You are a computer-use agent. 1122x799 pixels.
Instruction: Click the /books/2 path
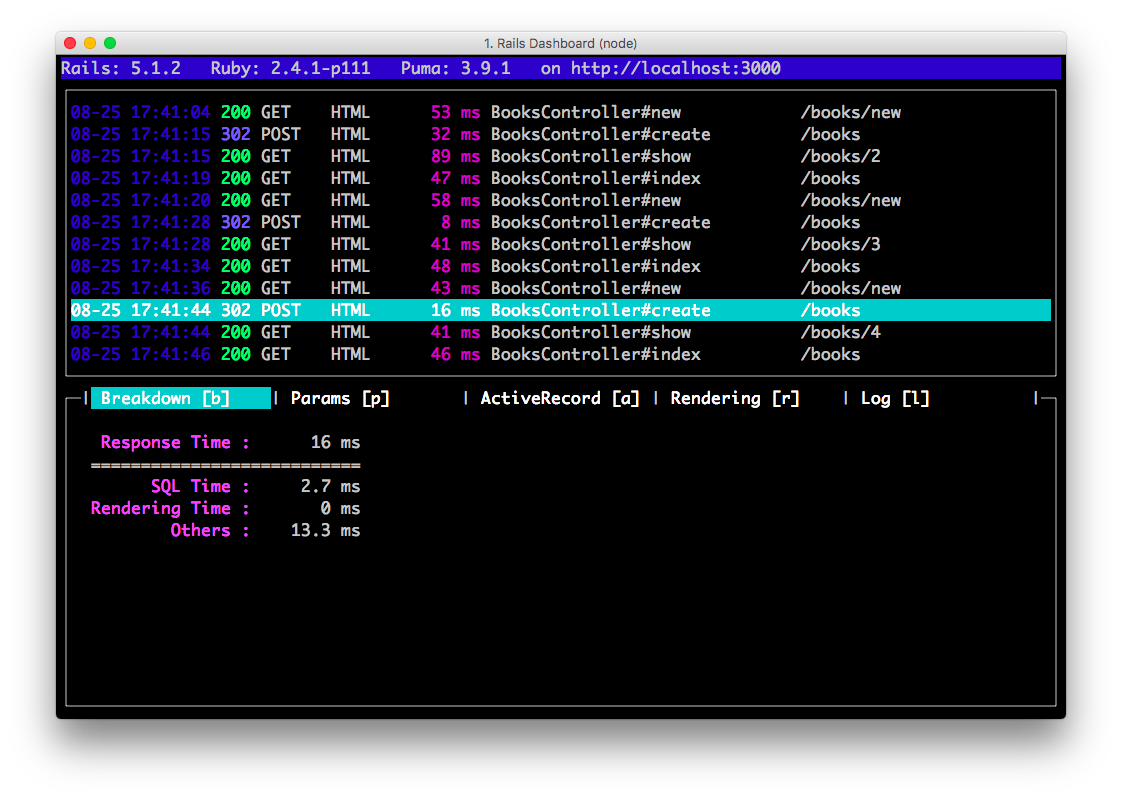[x=841, y=157]
